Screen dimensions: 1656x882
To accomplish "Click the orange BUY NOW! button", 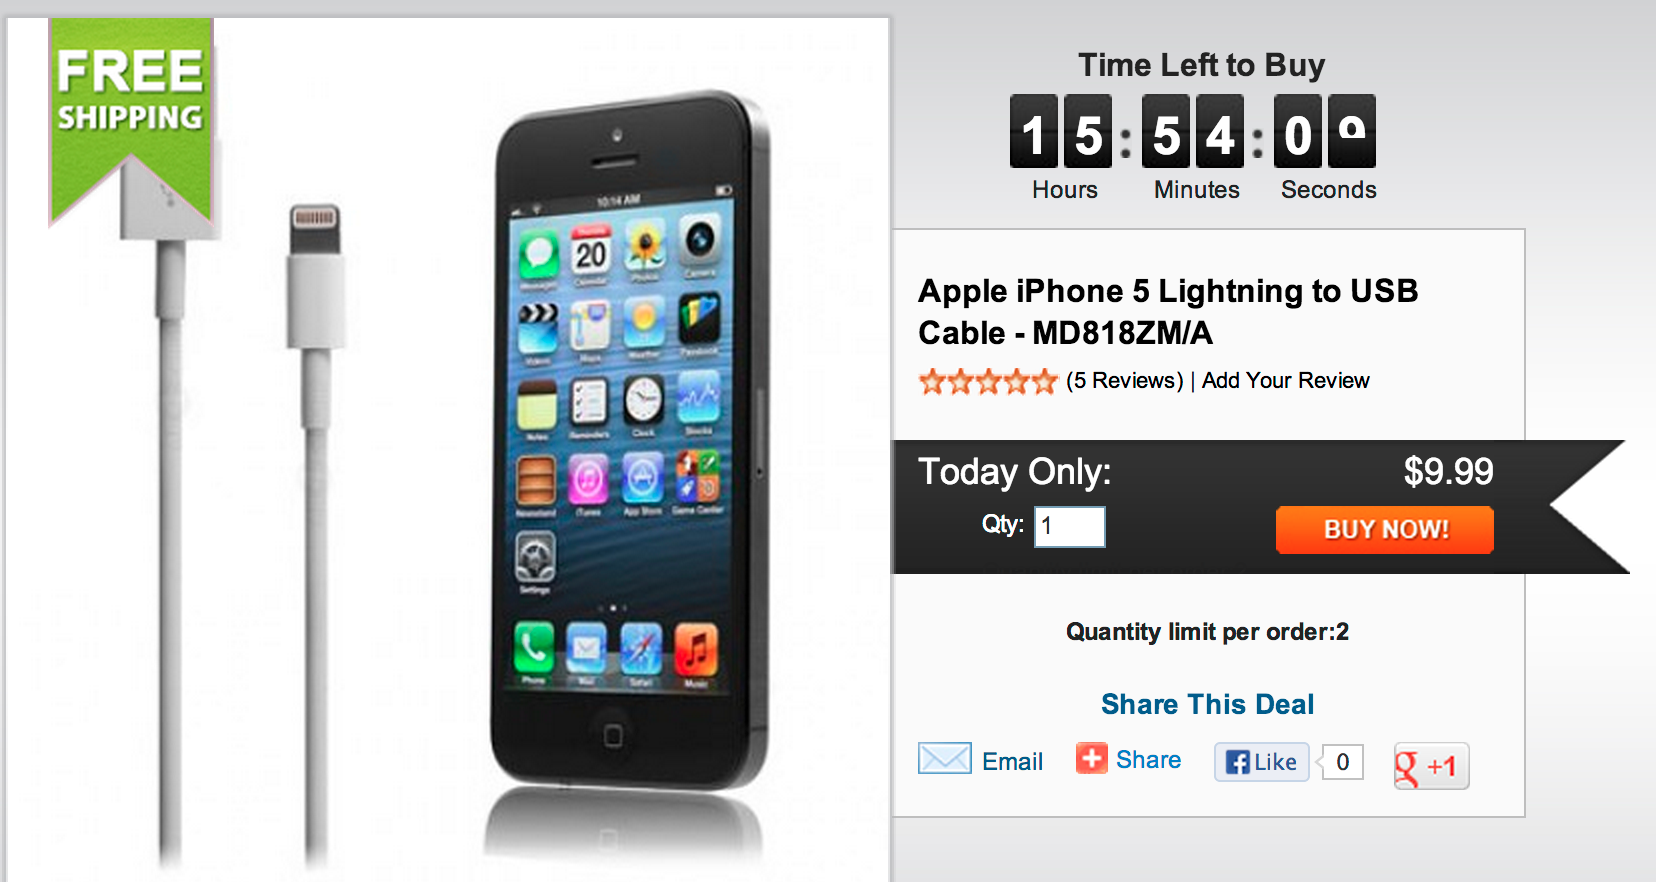I will [1384, 529].
